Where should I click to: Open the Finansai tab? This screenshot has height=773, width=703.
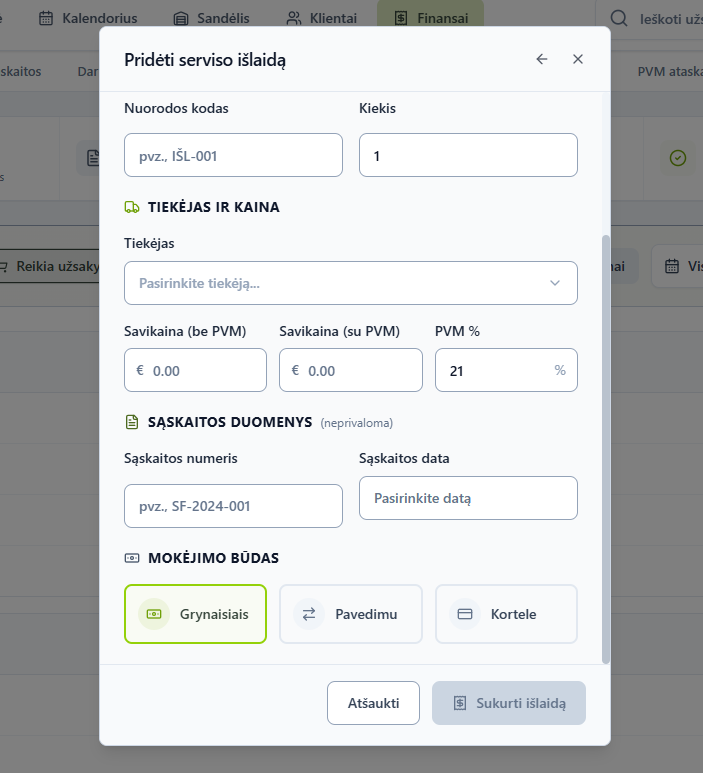(x=430, y=18)
